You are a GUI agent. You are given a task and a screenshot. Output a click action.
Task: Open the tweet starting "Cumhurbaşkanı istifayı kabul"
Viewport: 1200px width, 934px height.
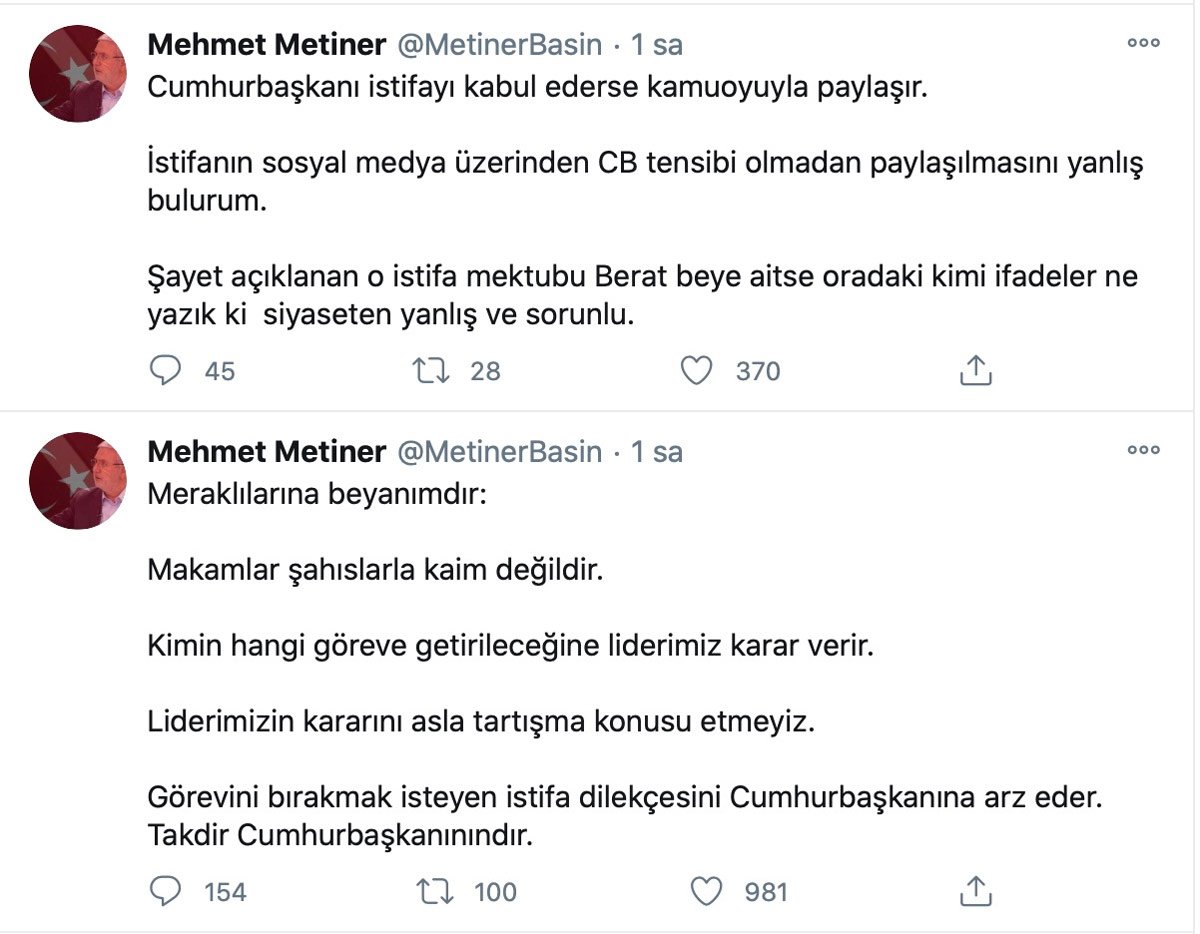tap(538, 87)
